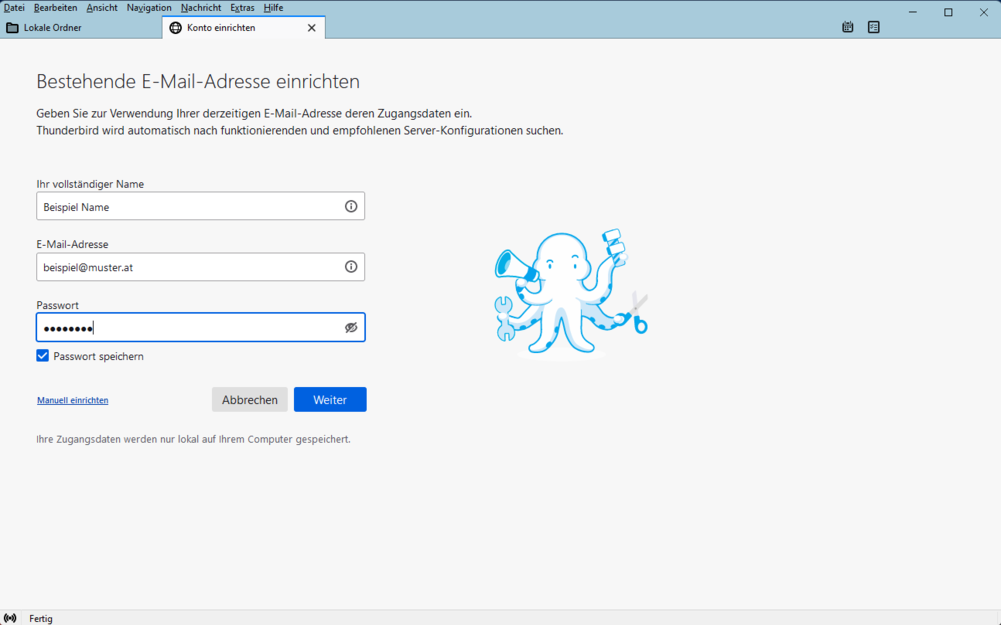Open the Ansicht menu
The width and height of the screenshot is (1001, 625).
click(x=102, y=8)
